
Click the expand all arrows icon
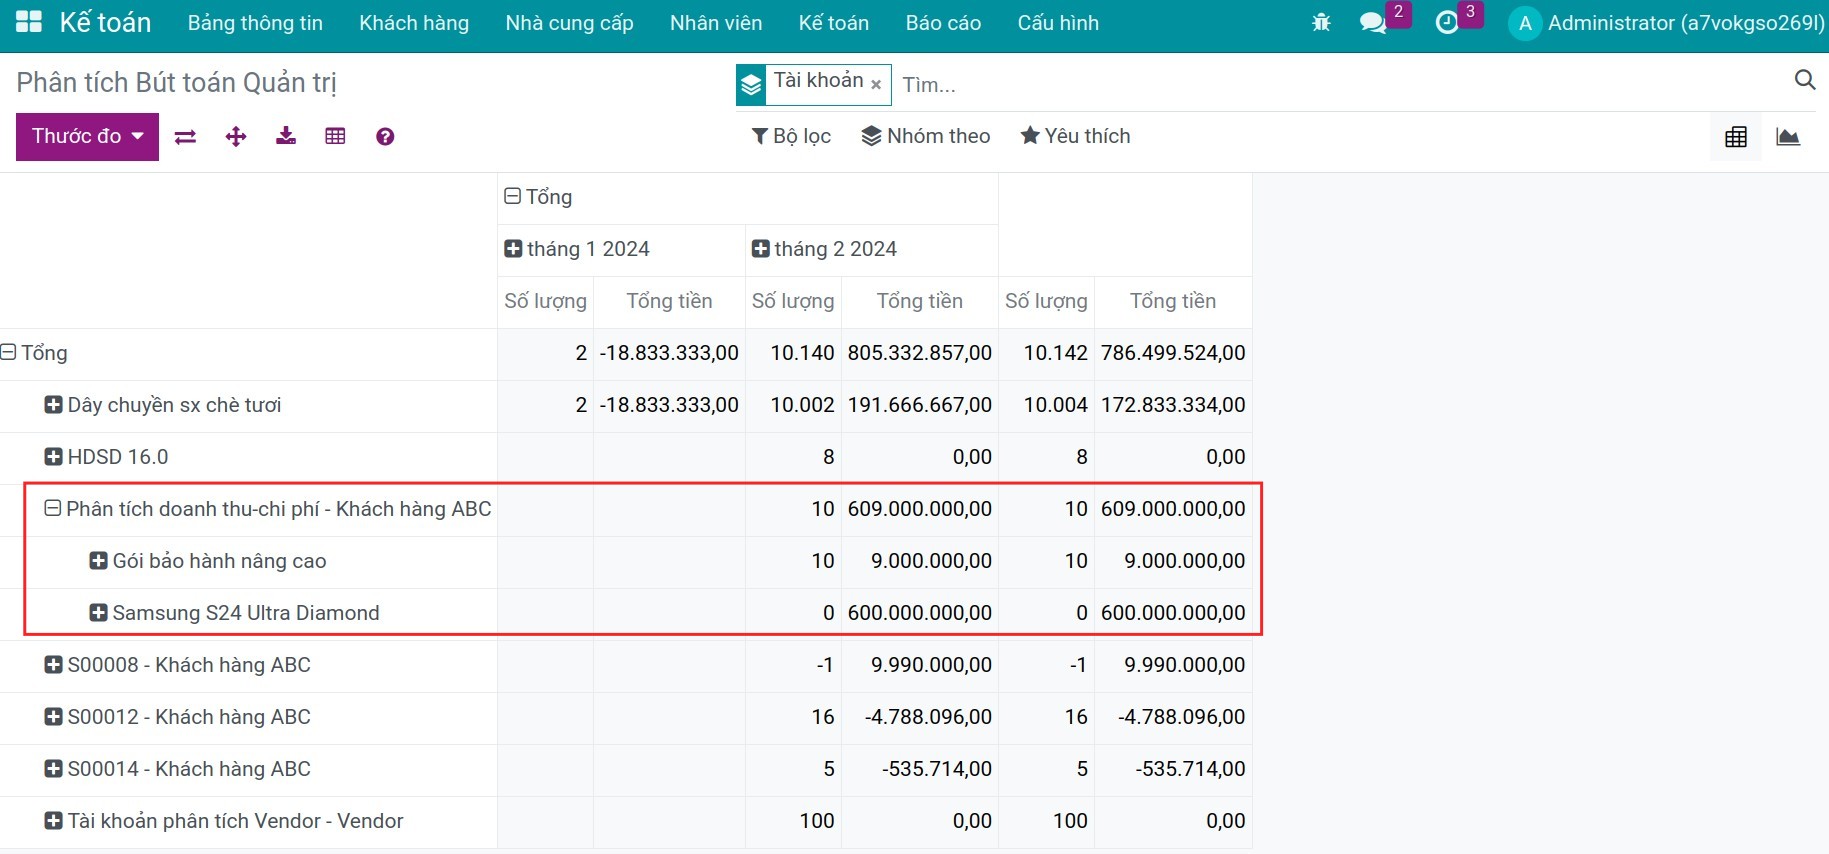click(236, 137)
